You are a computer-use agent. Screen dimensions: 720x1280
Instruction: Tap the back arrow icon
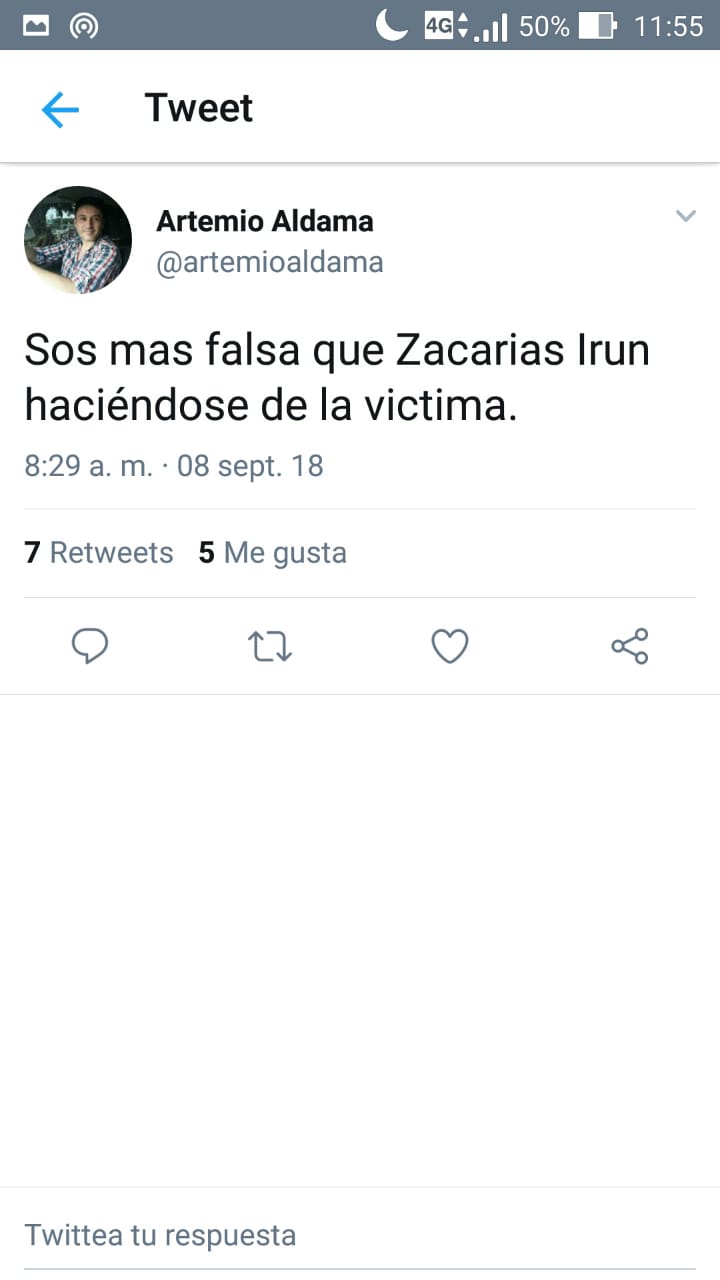(60, 109)
